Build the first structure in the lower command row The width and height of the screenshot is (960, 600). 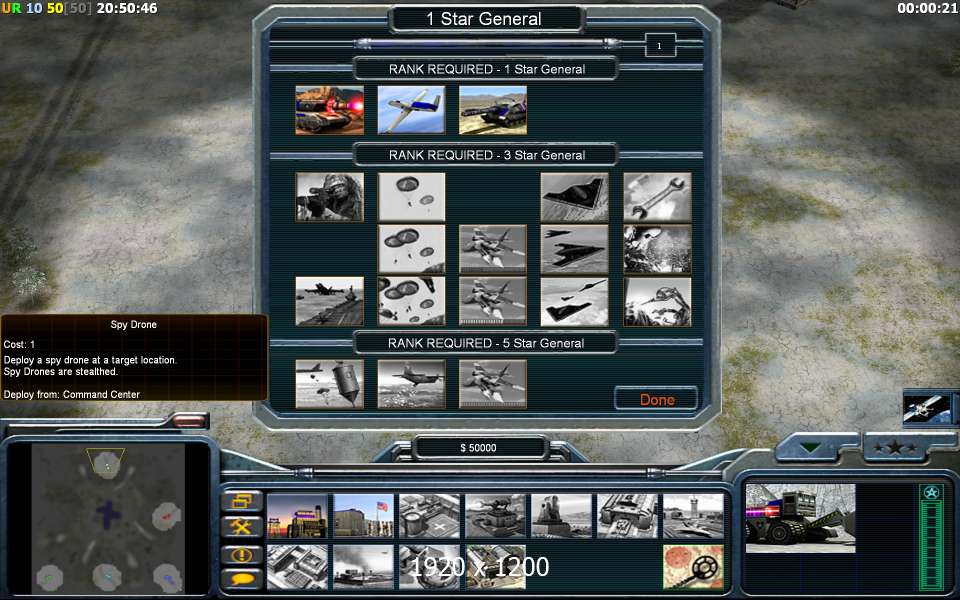[297, 567]
